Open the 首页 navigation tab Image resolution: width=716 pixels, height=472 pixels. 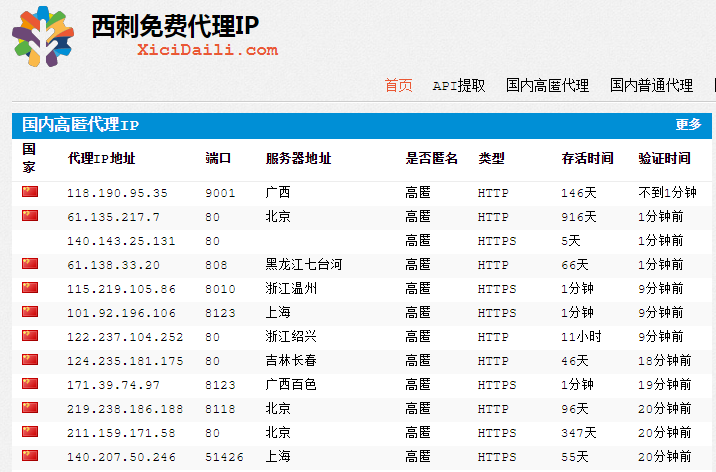(x=398, y=85)
